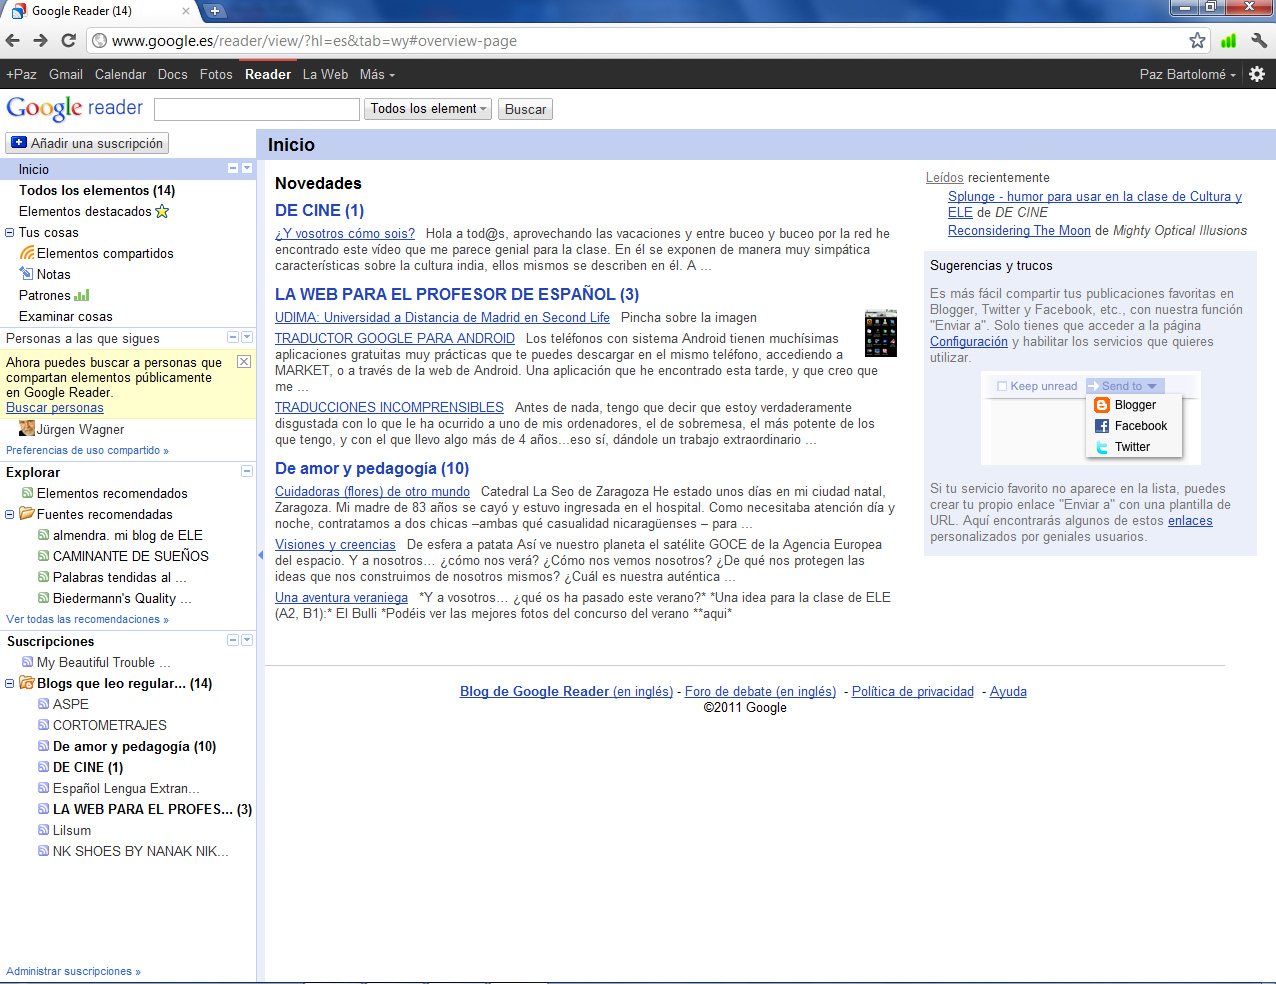The height and width of the screenshot is (984, 1276).
Task: Open Calendar from the Google bar
Action: 120,74
